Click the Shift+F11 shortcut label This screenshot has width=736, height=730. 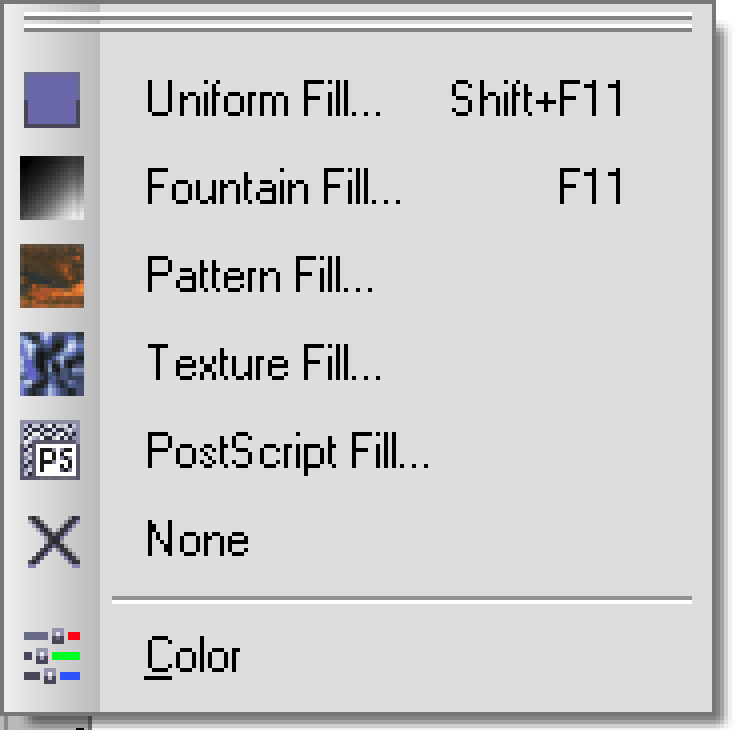coord(537,99)
